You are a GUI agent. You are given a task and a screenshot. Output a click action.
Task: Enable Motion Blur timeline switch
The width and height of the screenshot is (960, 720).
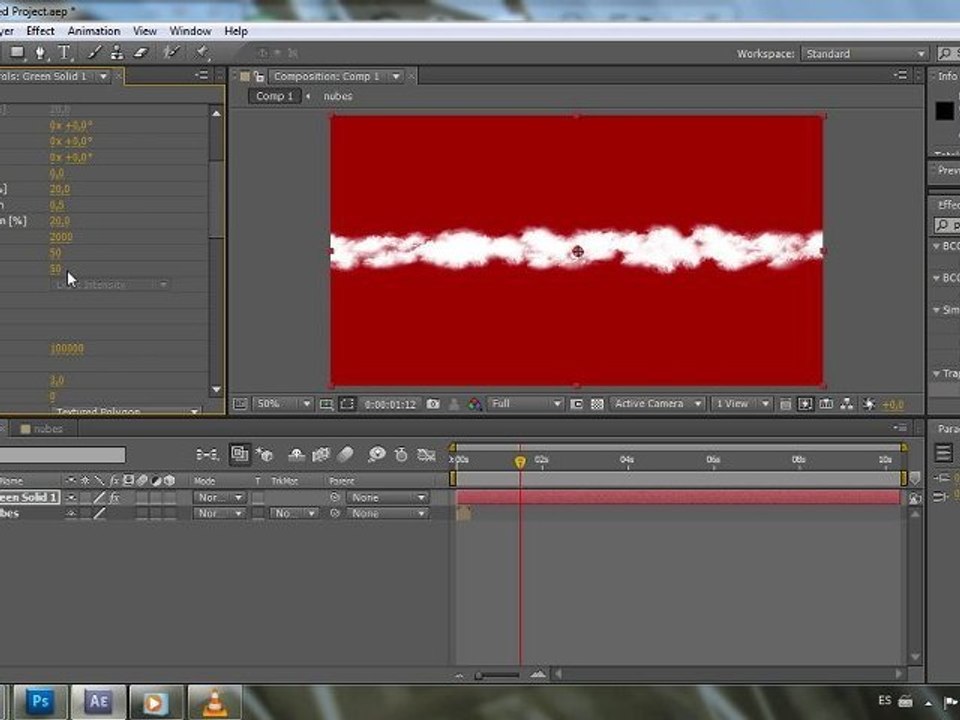pyautogui.click(x=345, y=454)
